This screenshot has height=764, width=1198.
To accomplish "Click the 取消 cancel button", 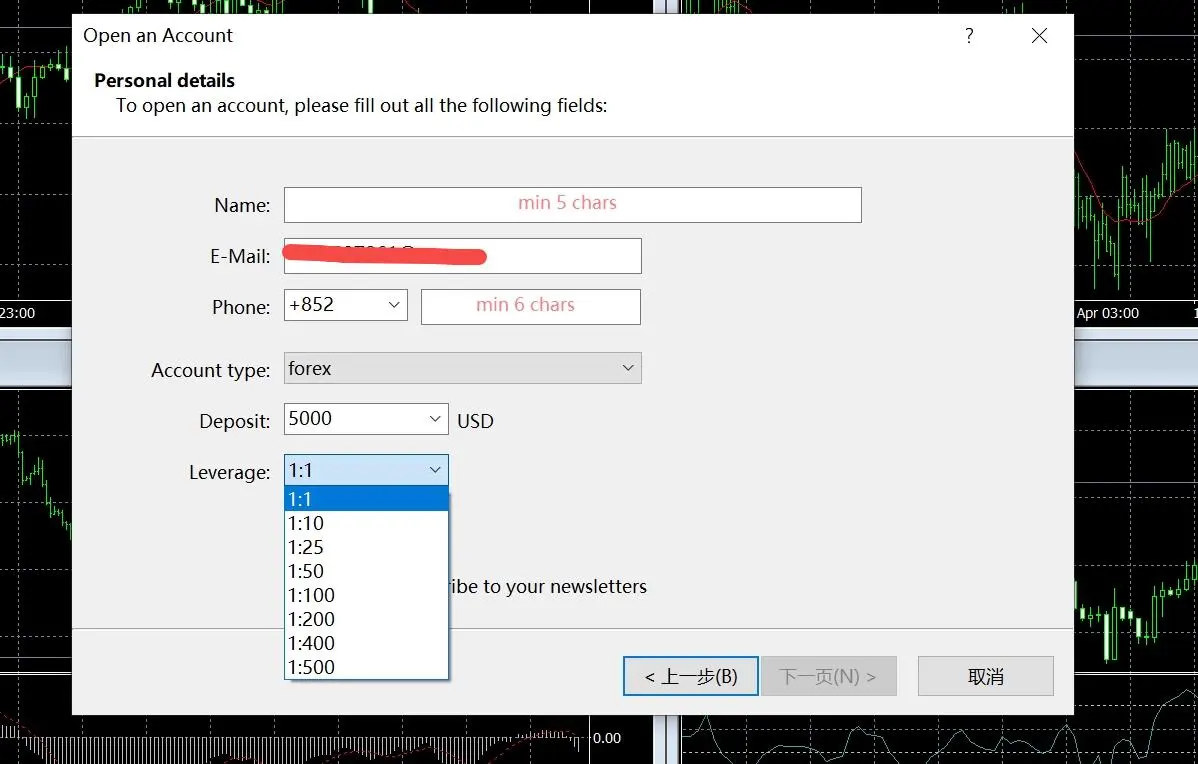I will 986,676.
